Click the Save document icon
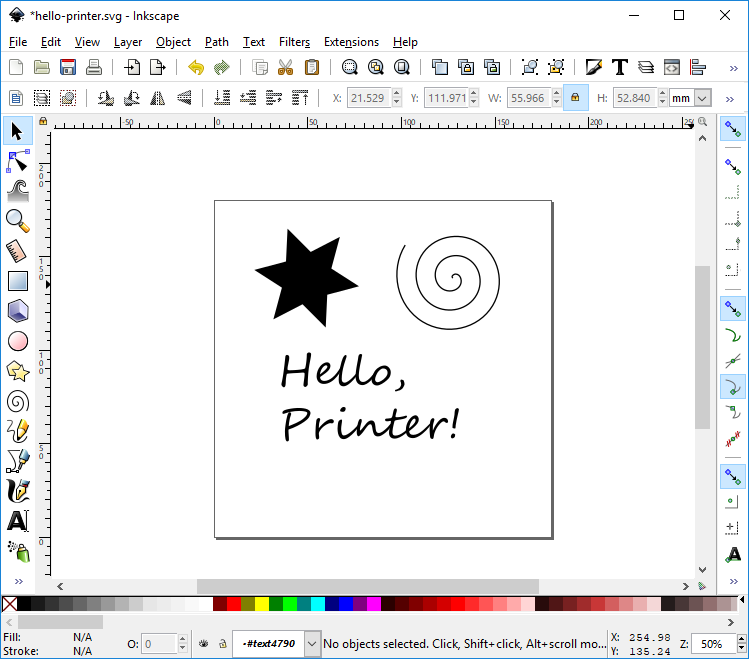Image resolution: width=749 pixels, height=659 pixels. point(68,67)
